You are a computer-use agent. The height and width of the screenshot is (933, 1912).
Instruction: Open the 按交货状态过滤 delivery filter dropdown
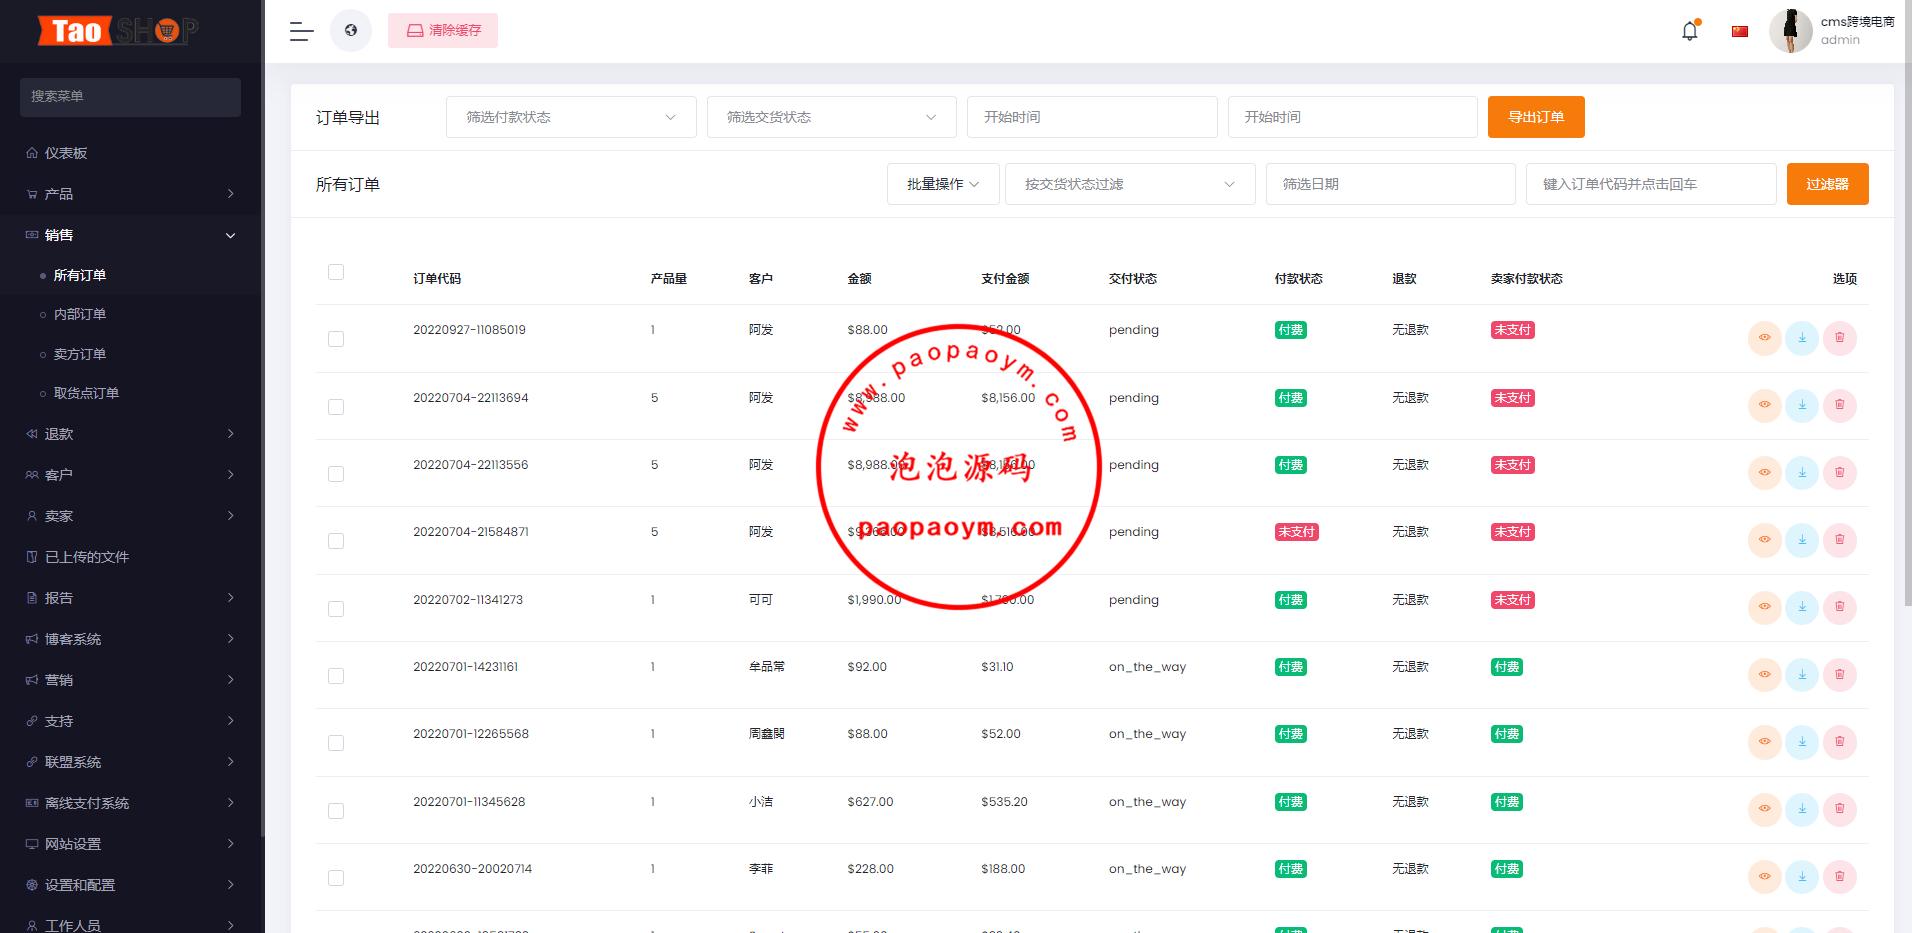(x=1129, y=184)
